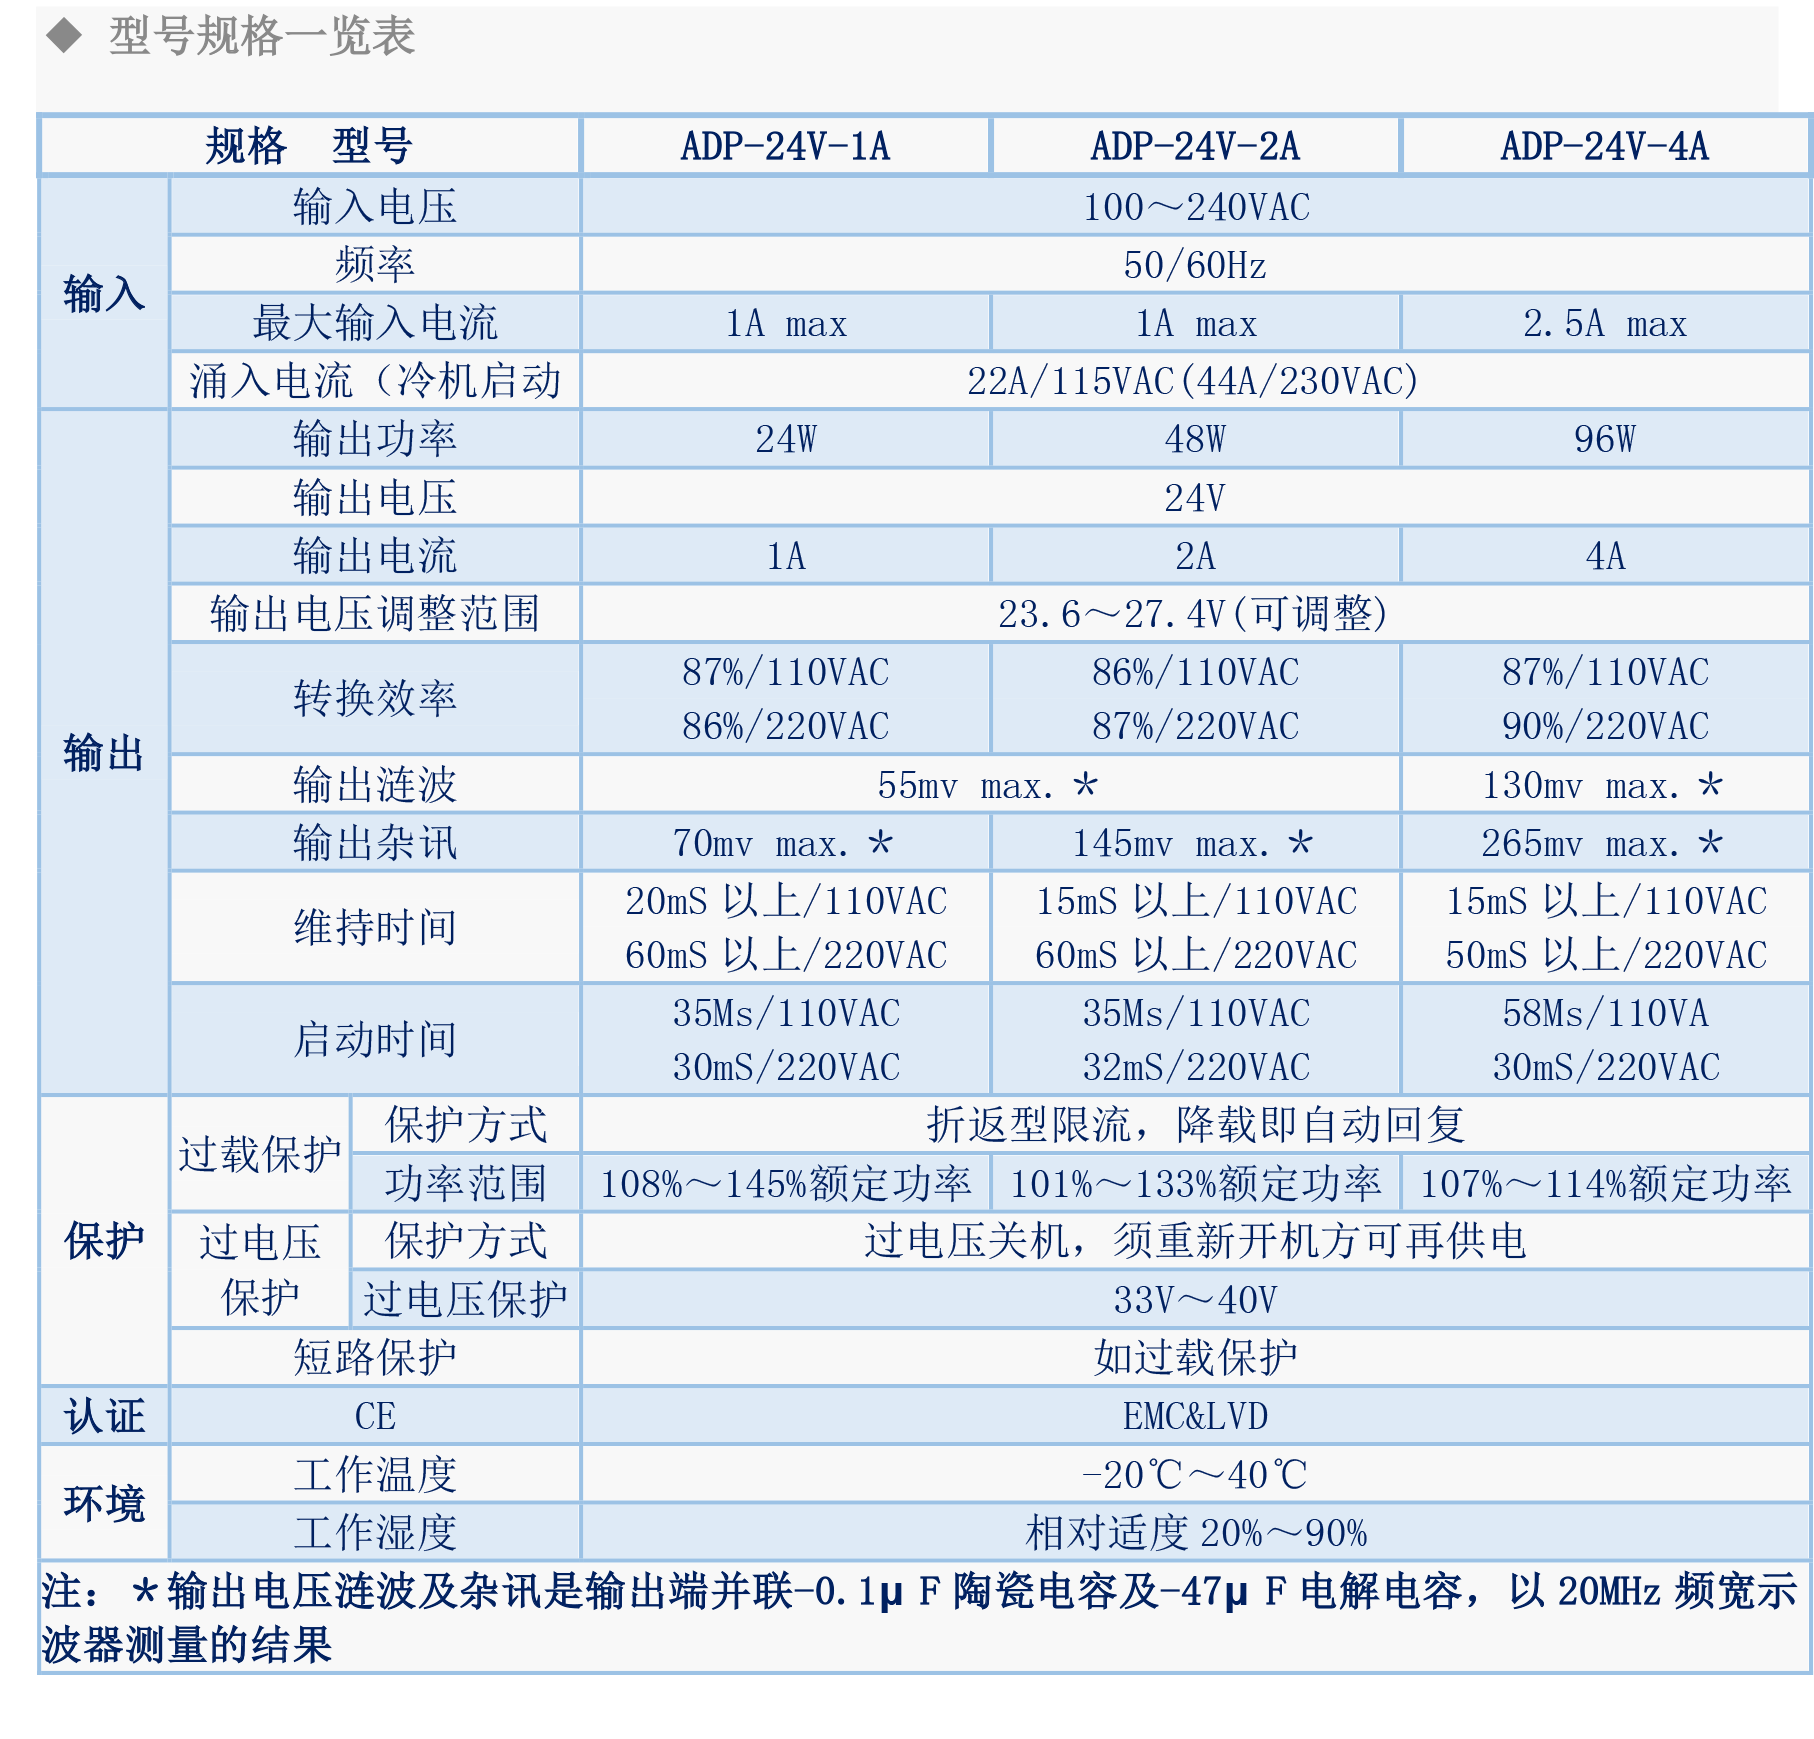Click the 2A output current value
Image resolution: width=1814 pixels, height=1739 pixels.
click(1195, 555)
